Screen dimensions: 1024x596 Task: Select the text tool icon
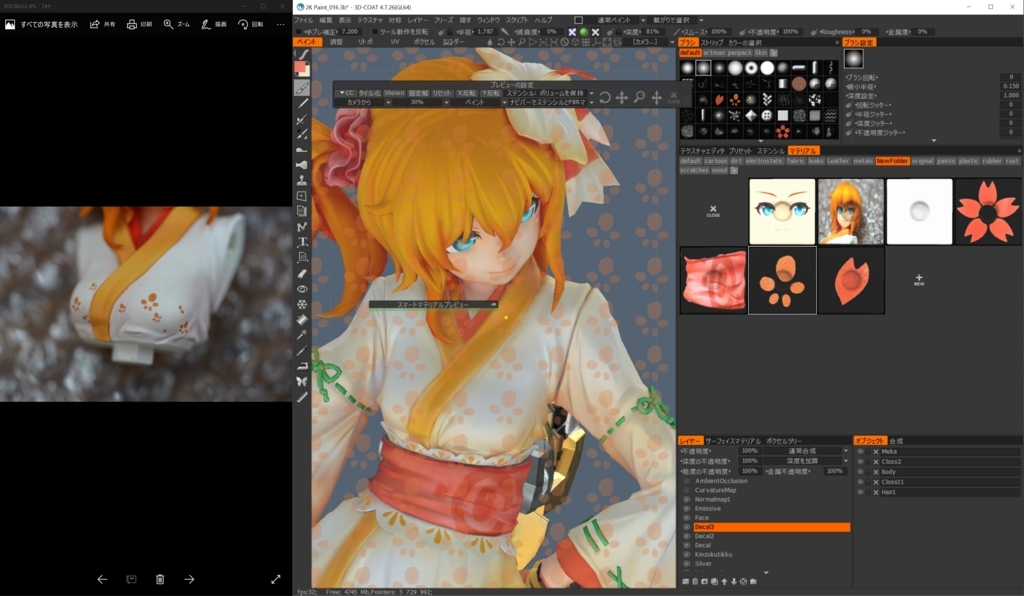(x=302, y=242)
